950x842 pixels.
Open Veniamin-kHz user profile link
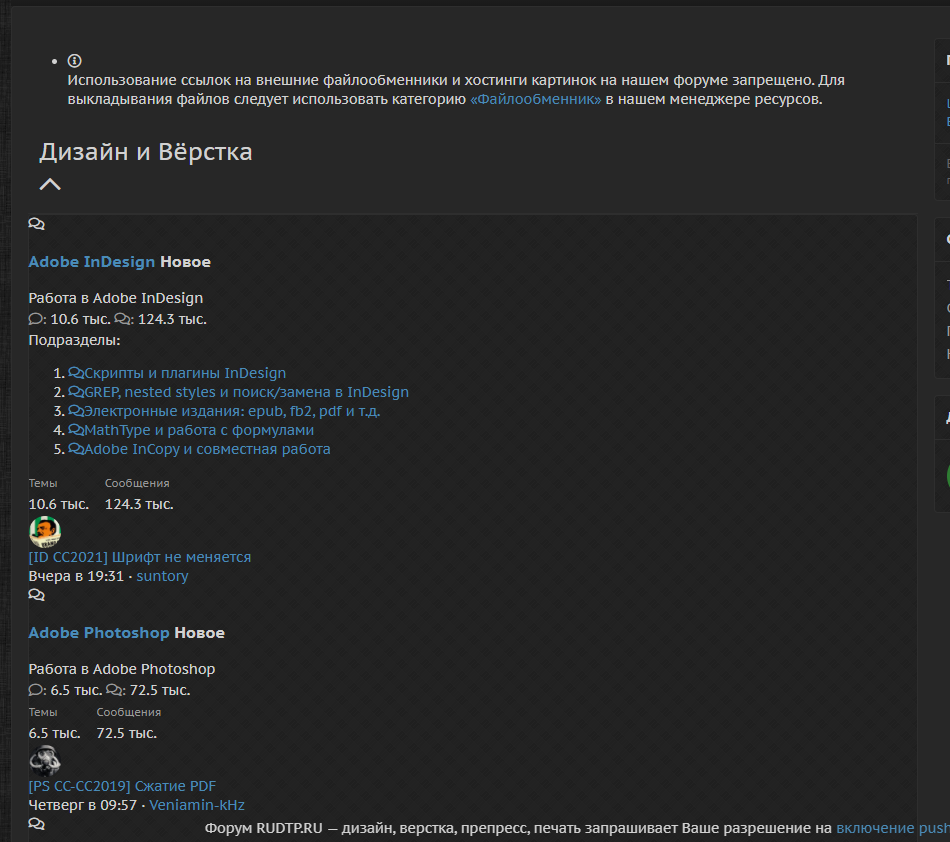click(x=197, y=805)
